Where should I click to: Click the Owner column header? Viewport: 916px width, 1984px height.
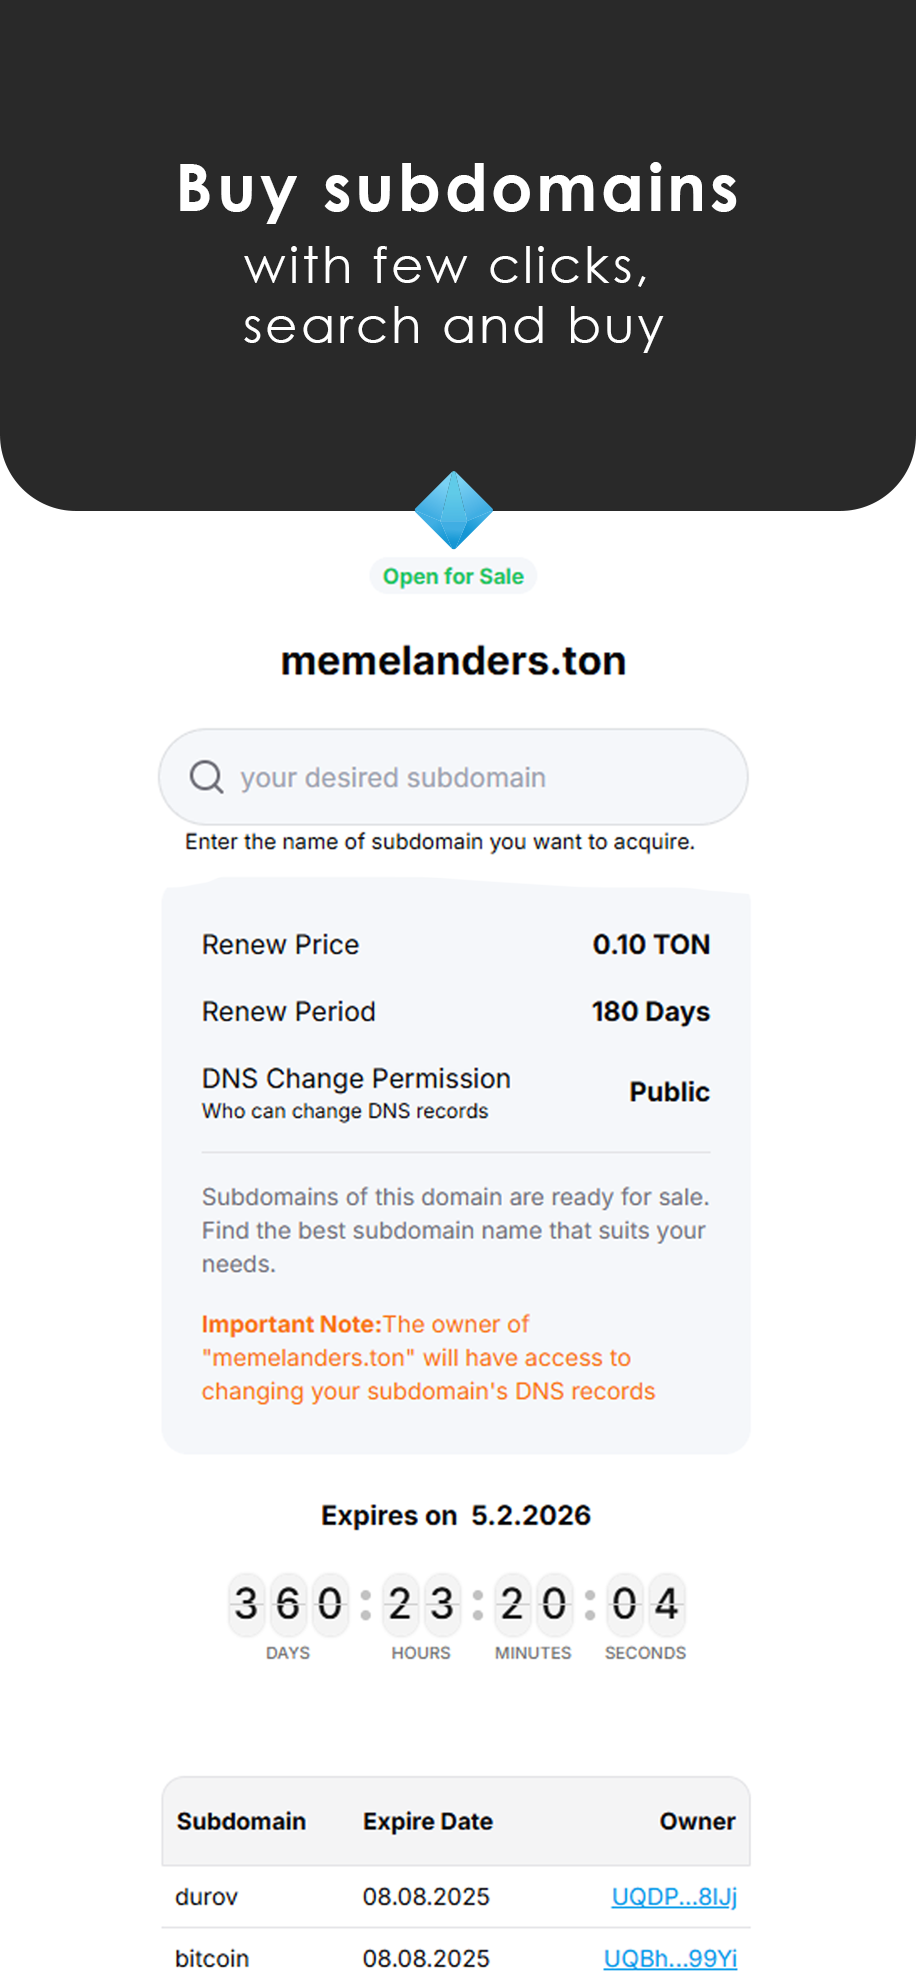tap(697, 1821)
